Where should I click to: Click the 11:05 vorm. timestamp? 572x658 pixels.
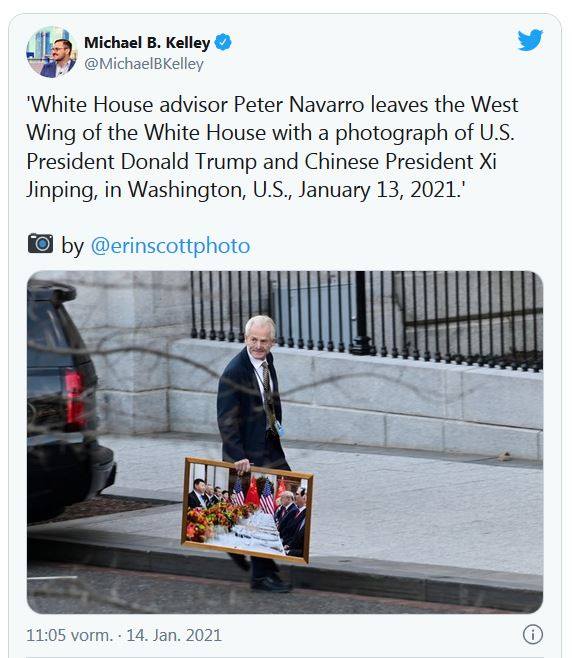[70, 635]
